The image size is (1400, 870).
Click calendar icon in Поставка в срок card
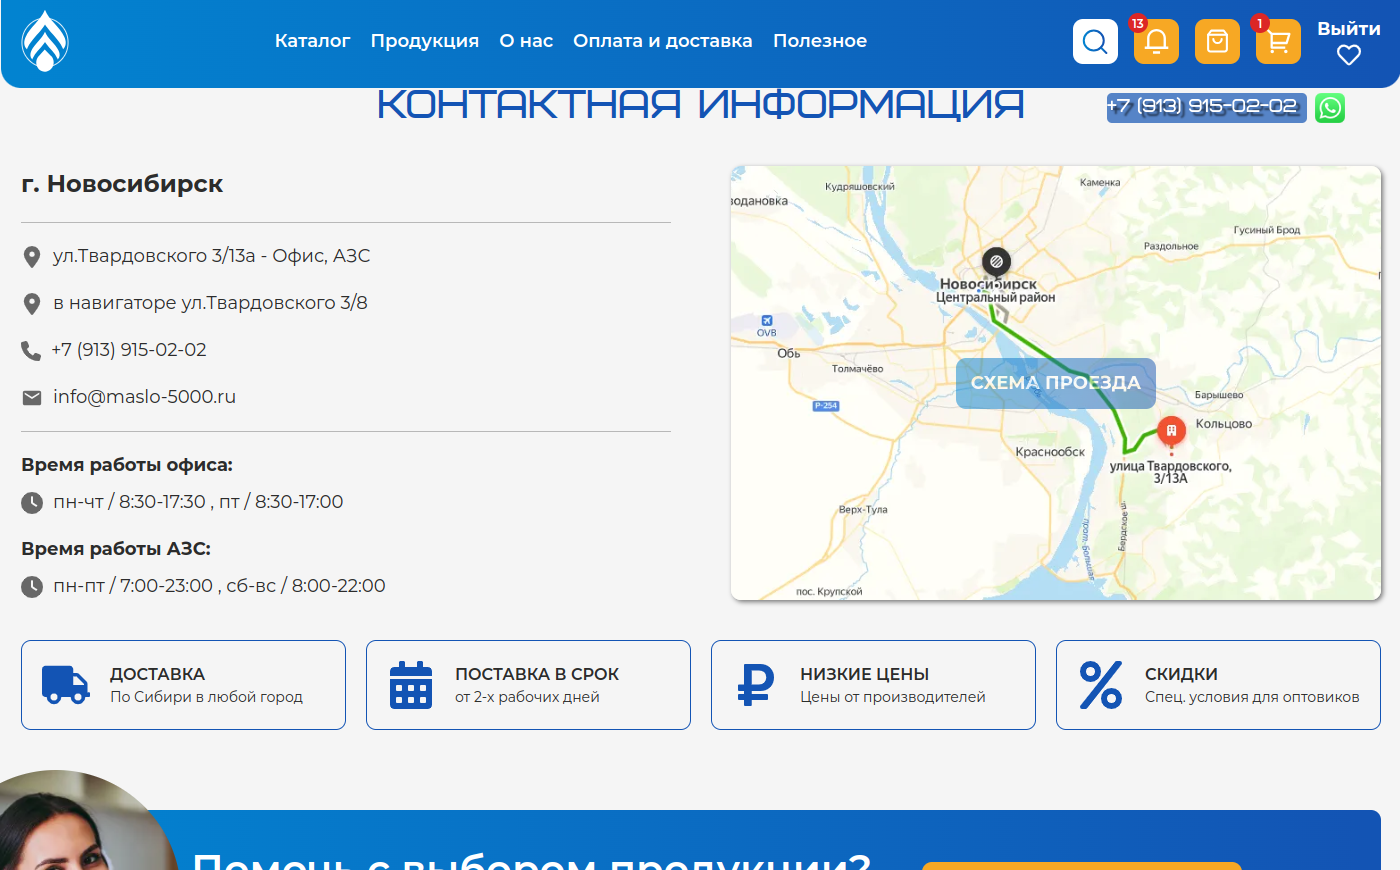point(411,685)
